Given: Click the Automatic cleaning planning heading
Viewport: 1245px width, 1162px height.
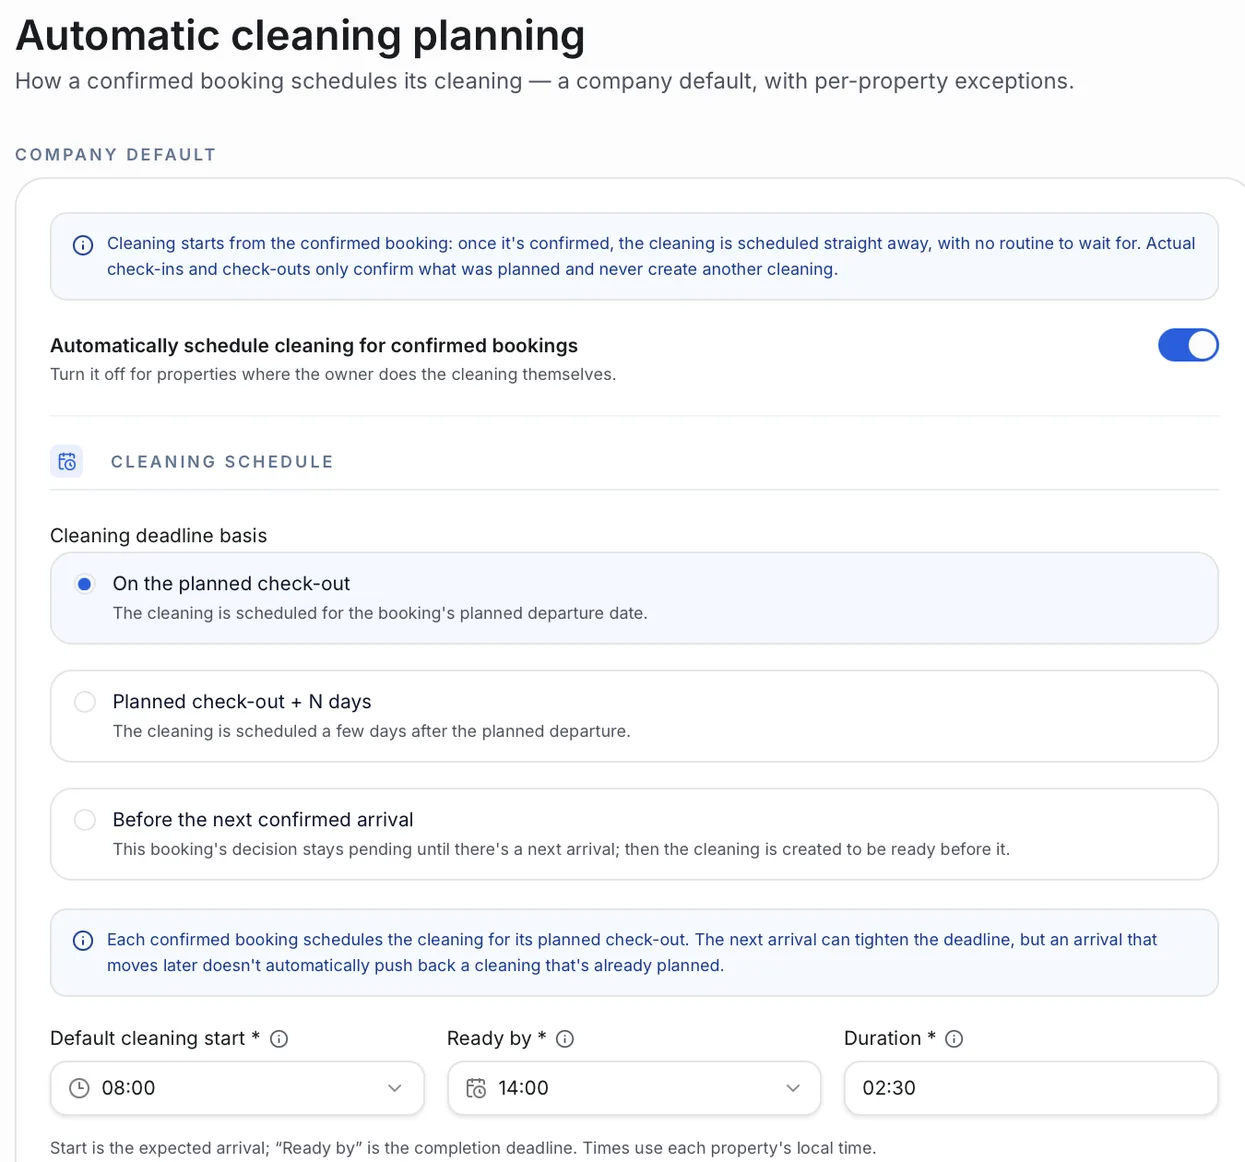Looking at the screenshot, I should [300, 35].
